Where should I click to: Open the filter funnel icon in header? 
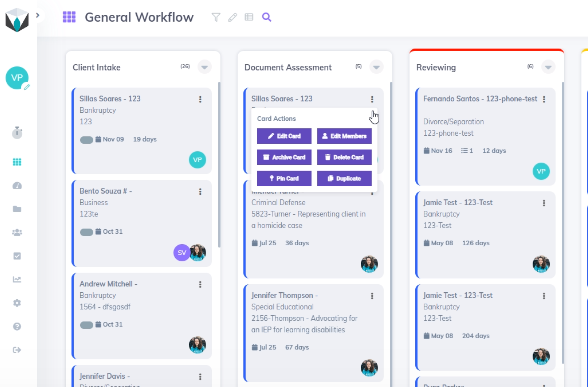[x=216, y=17]
